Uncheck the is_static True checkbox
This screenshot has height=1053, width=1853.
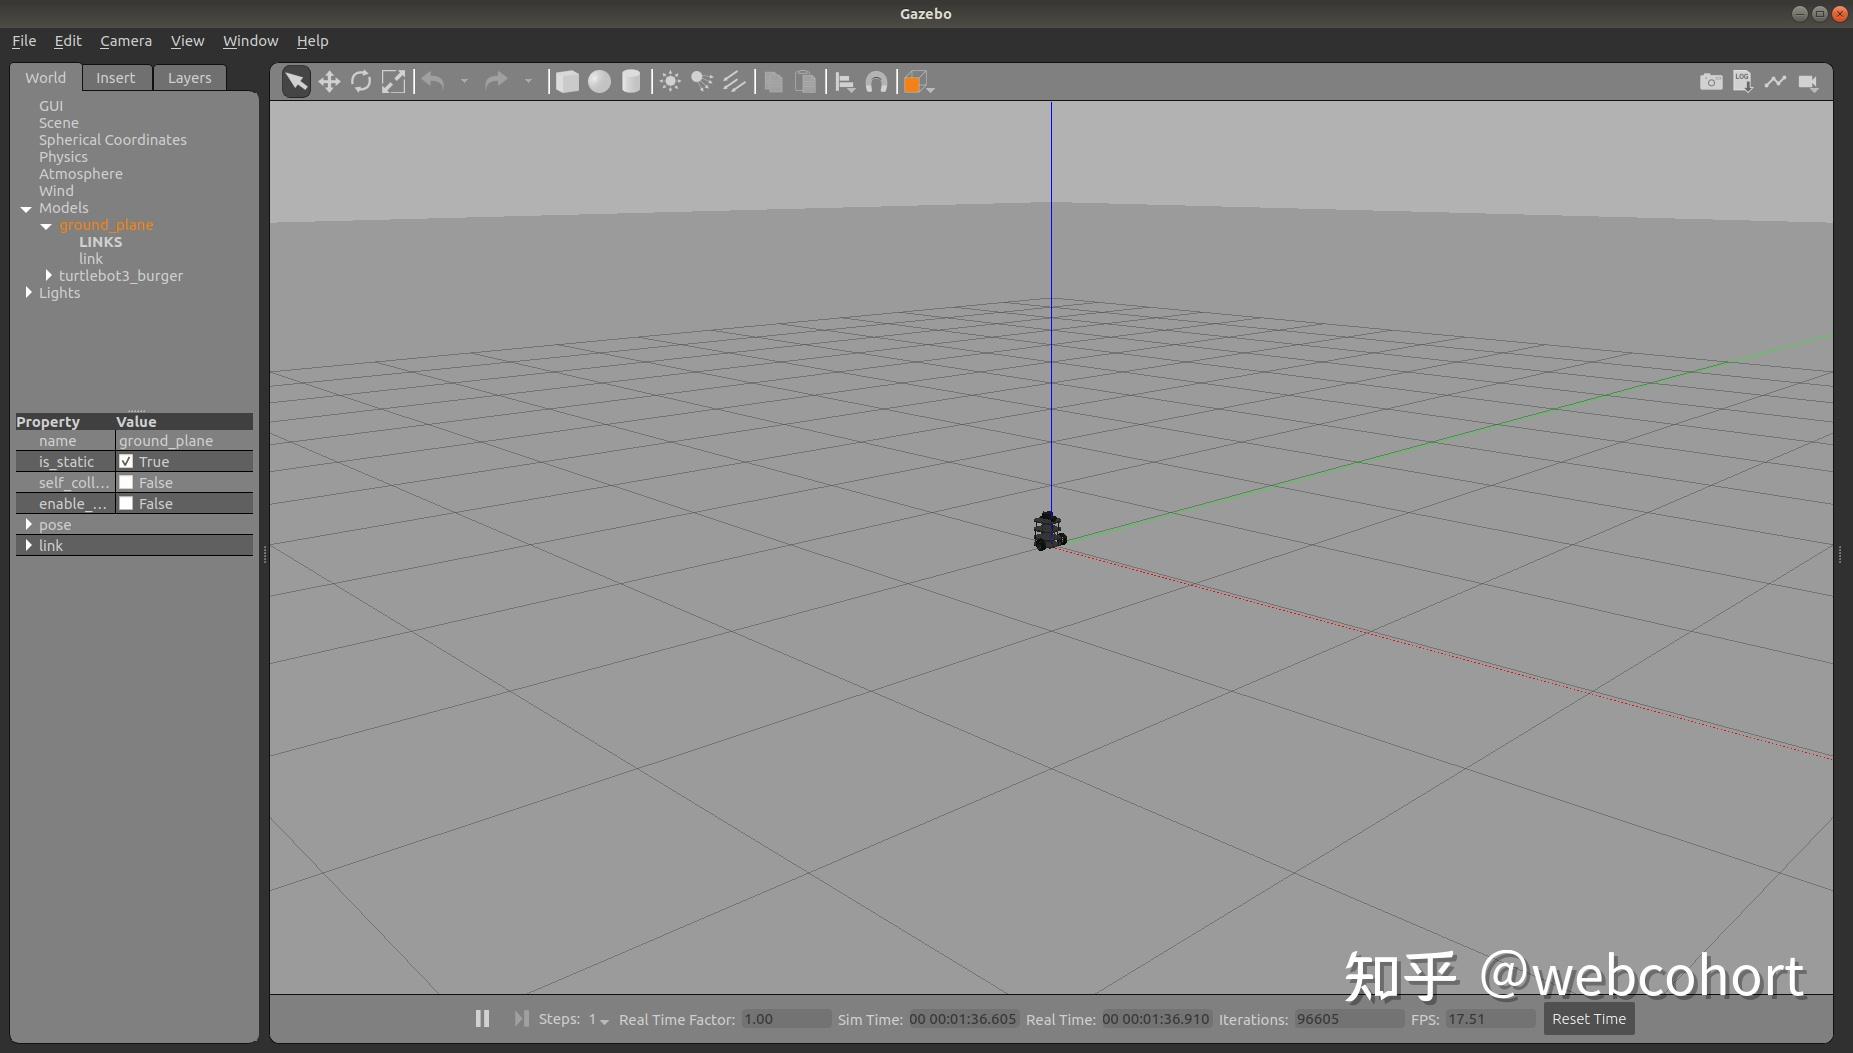(127, 461)
